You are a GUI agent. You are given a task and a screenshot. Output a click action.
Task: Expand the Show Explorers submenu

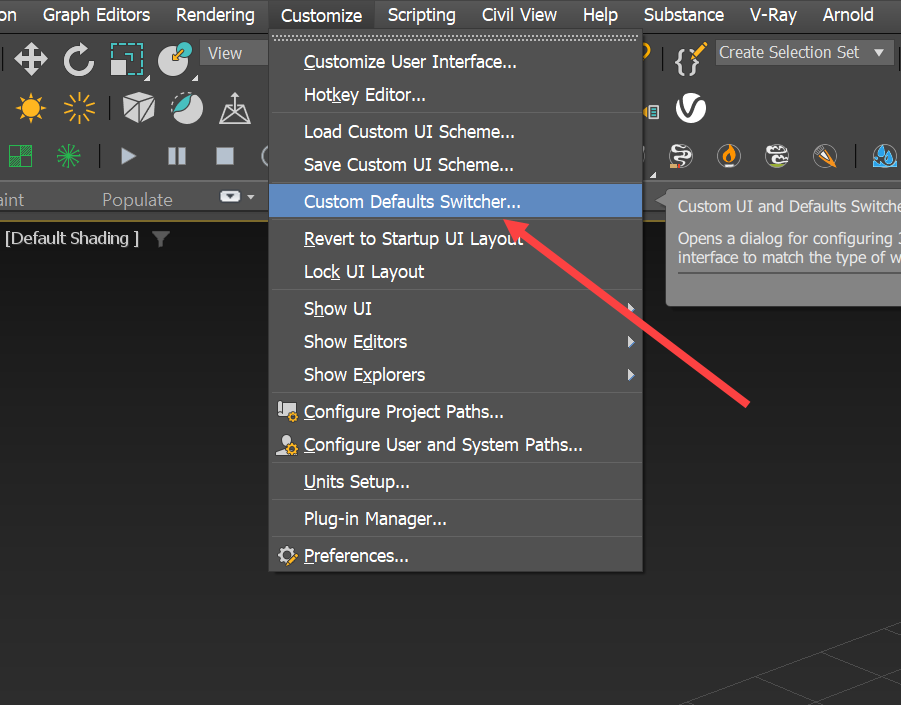click(x=456, y=375)
